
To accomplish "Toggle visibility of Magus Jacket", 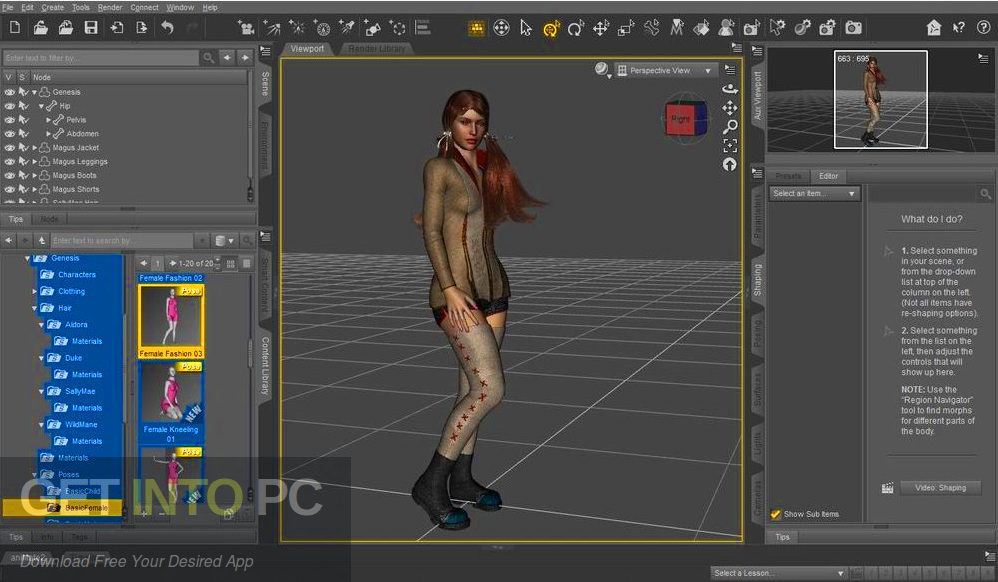I will (x=10, y=148).
